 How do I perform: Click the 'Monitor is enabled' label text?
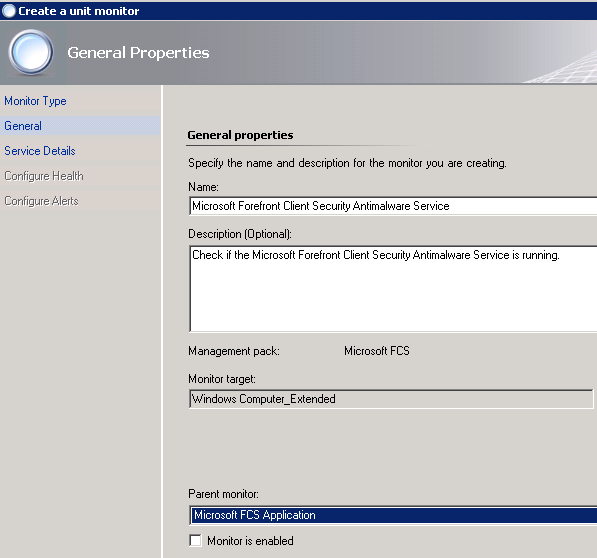point(250,540)
